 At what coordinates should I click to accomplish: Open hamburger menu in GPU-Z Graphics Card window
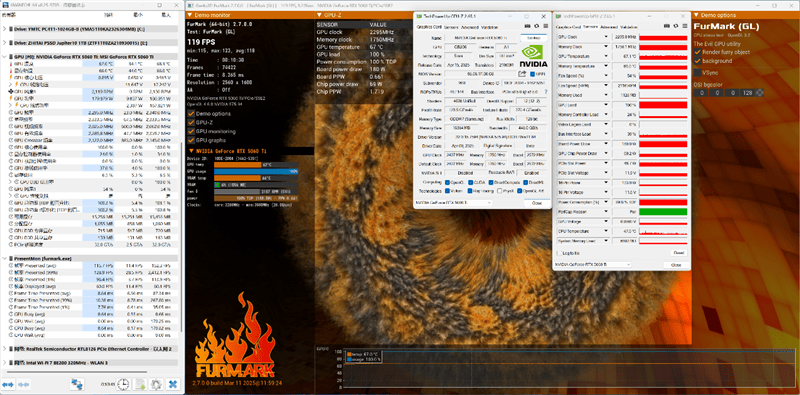tap(545, 27)
